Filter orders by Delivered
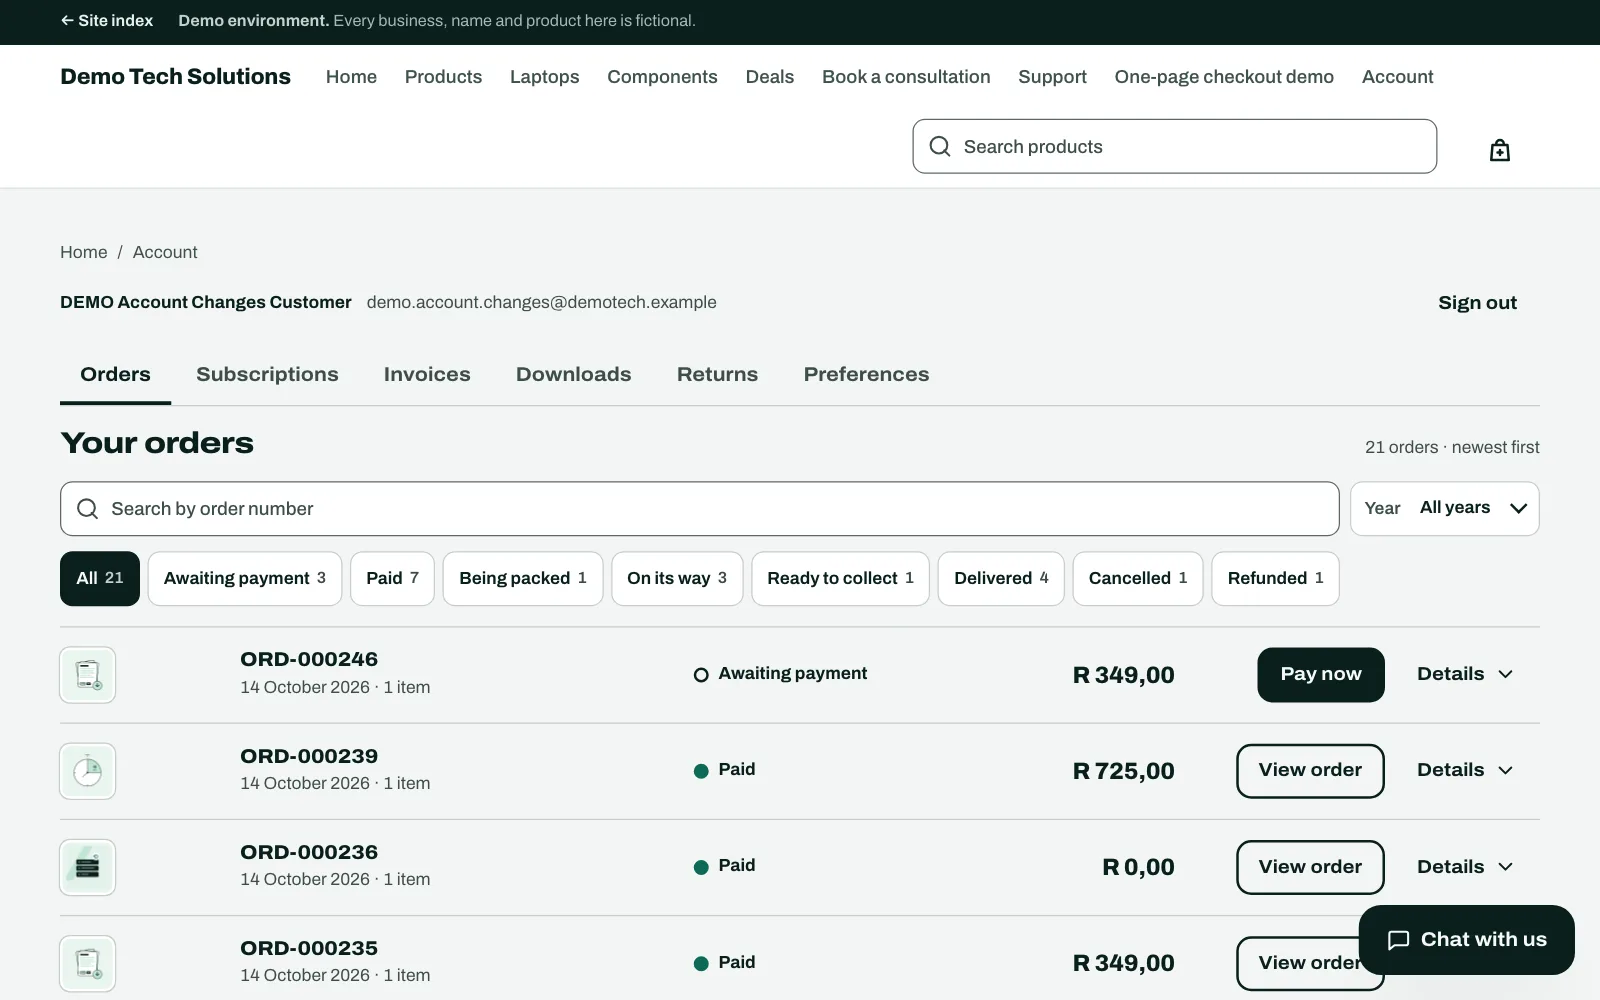This screenshot has height=1000, width=1600. tap(1001, 578)
